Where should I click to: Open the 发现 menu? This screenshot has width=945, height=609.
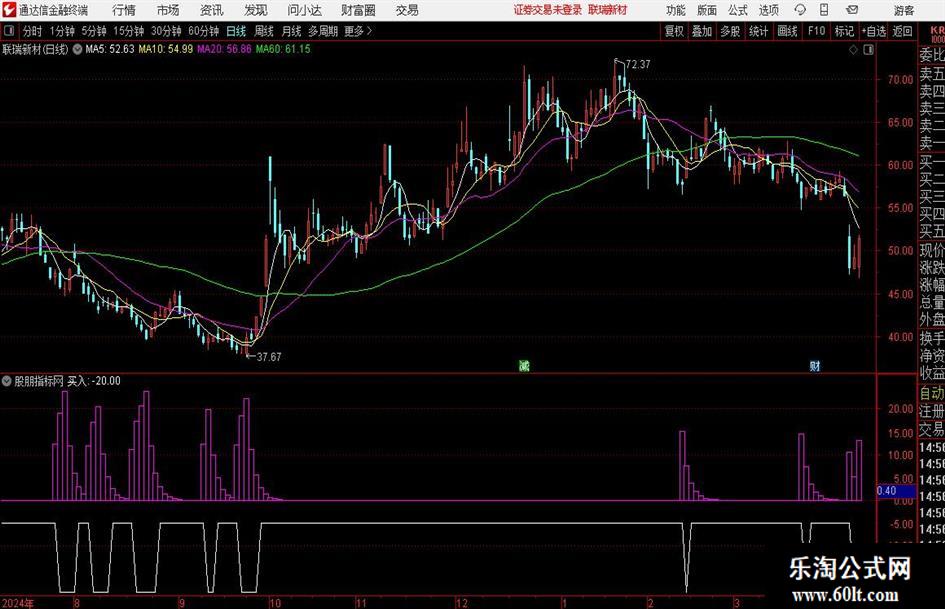click(x=256, y=10)
